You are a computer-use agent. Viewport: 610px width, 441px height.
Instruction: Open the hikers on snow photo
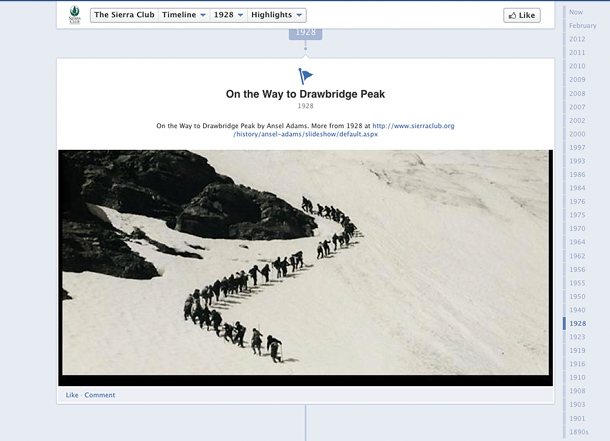[305, 266]
